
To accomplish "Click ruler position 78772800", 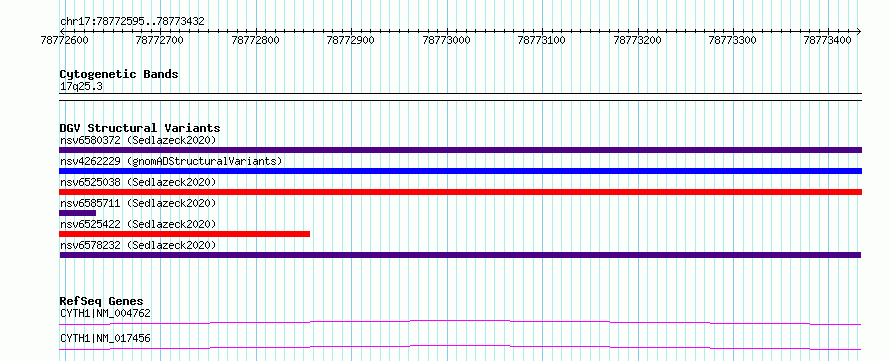I will pyautogui.click(x=256, y=40).
